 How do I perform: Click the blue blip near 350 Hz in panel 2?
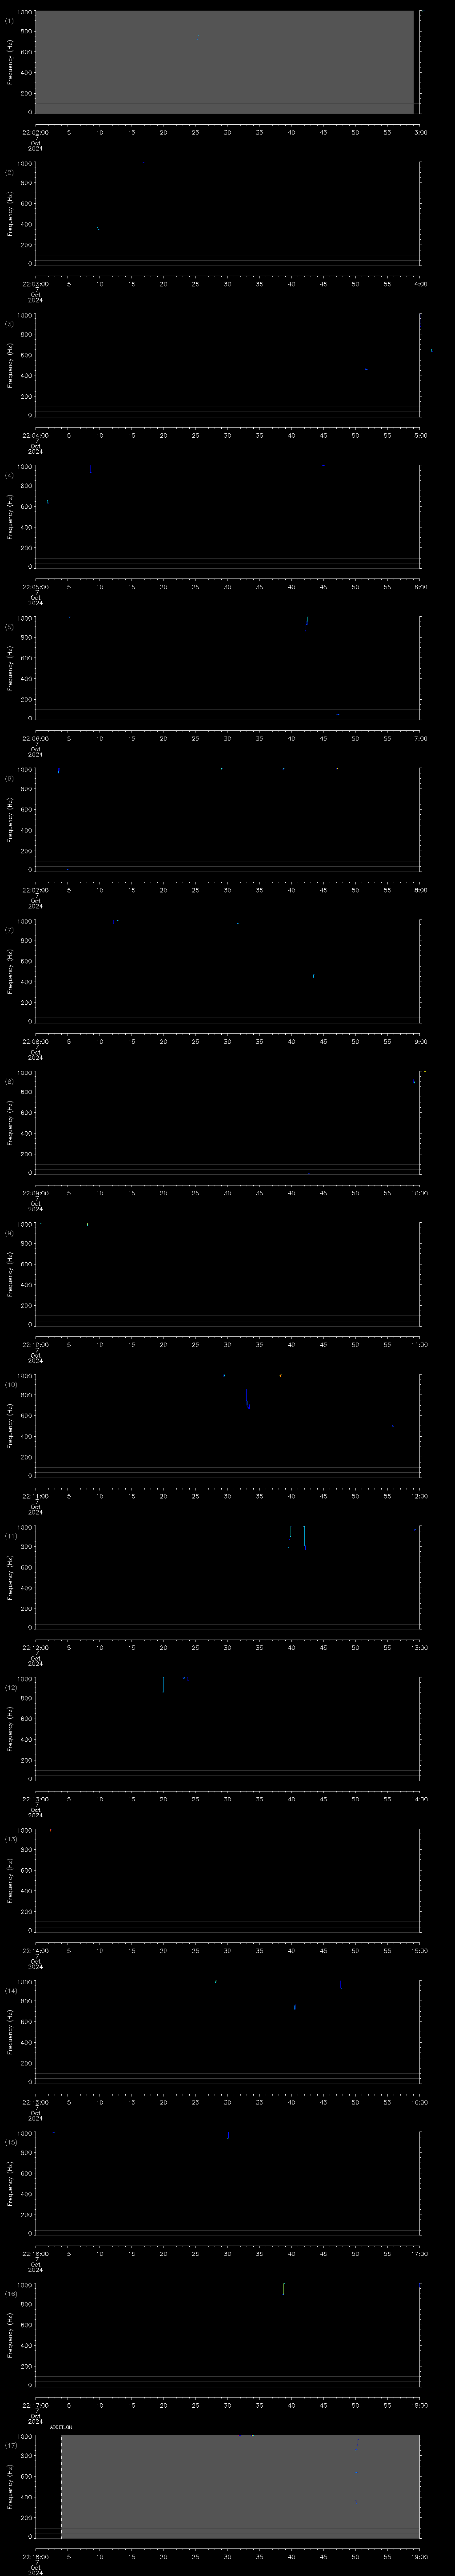(98, 229)
